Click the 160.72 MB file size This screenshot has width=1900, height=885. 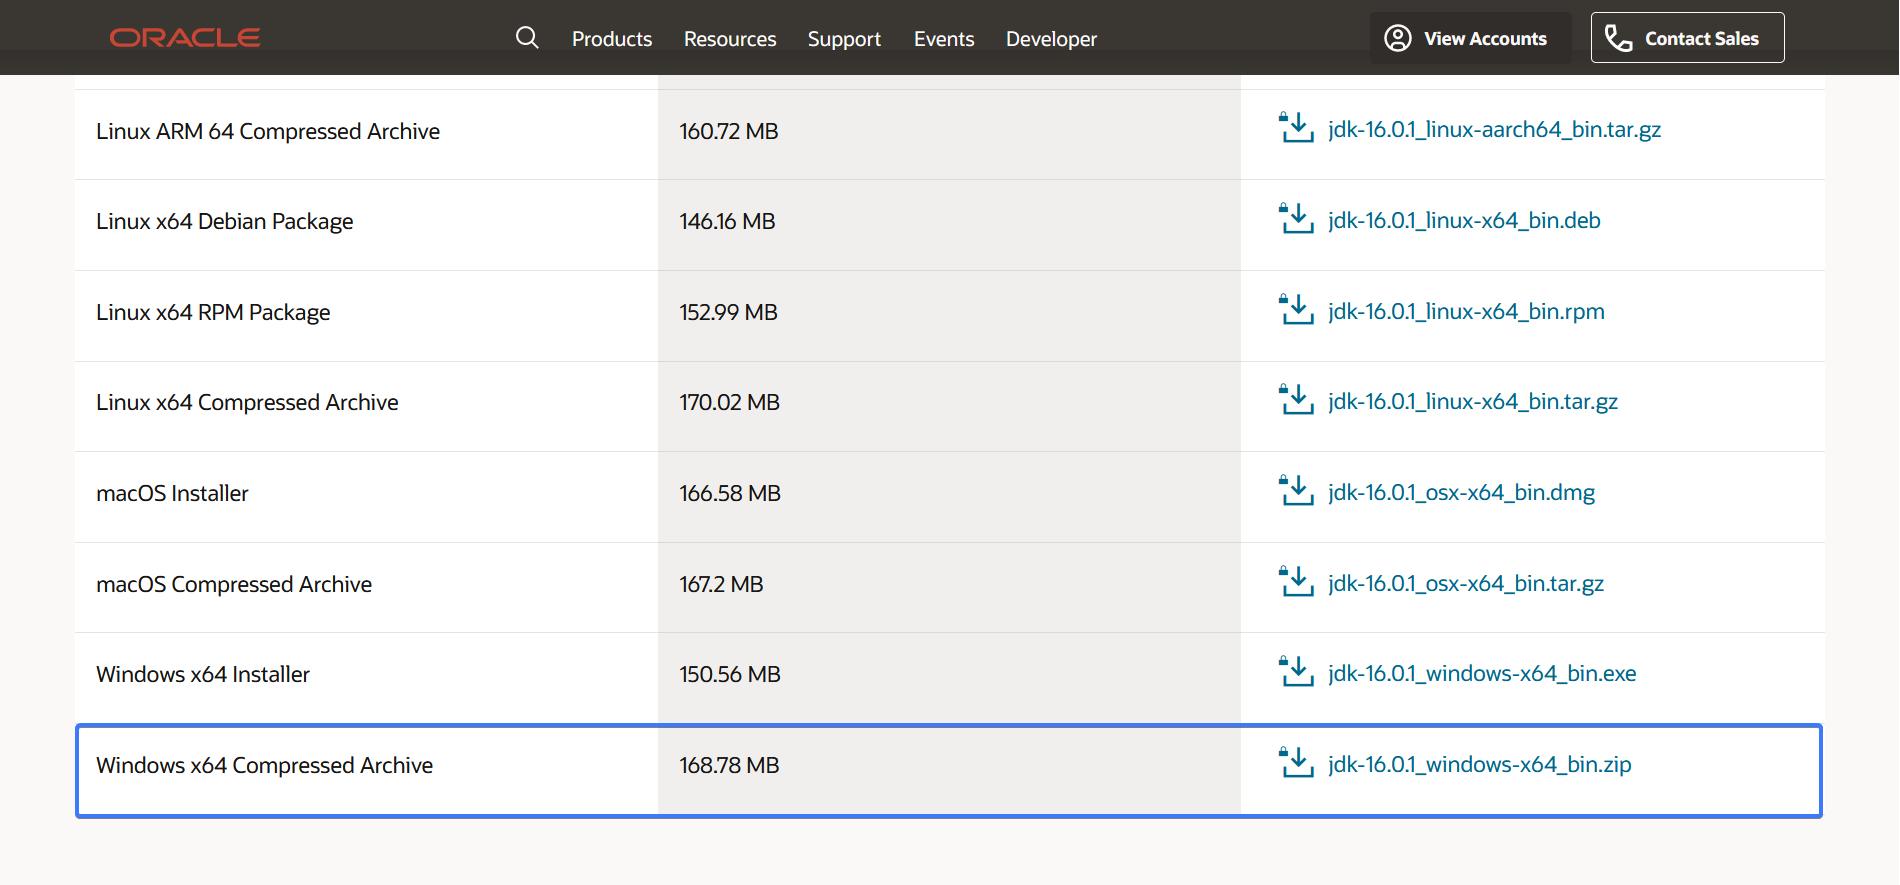[729, 132]
